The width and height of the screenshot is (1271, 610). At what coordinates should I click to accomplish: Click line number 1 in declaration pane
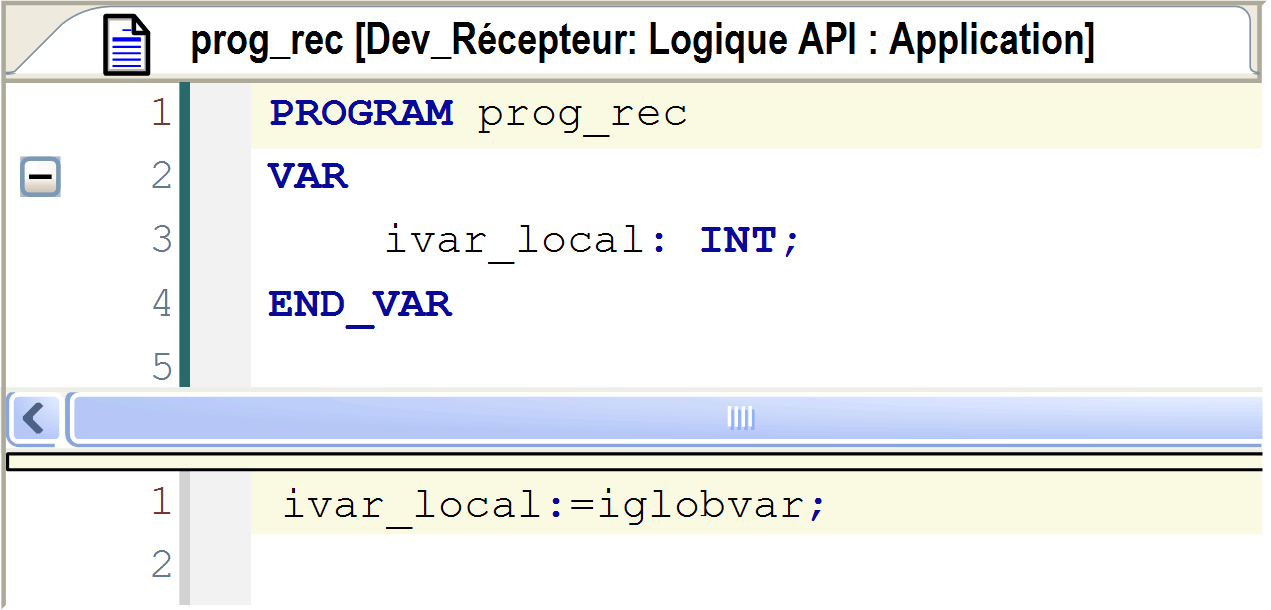click(161, 114)
